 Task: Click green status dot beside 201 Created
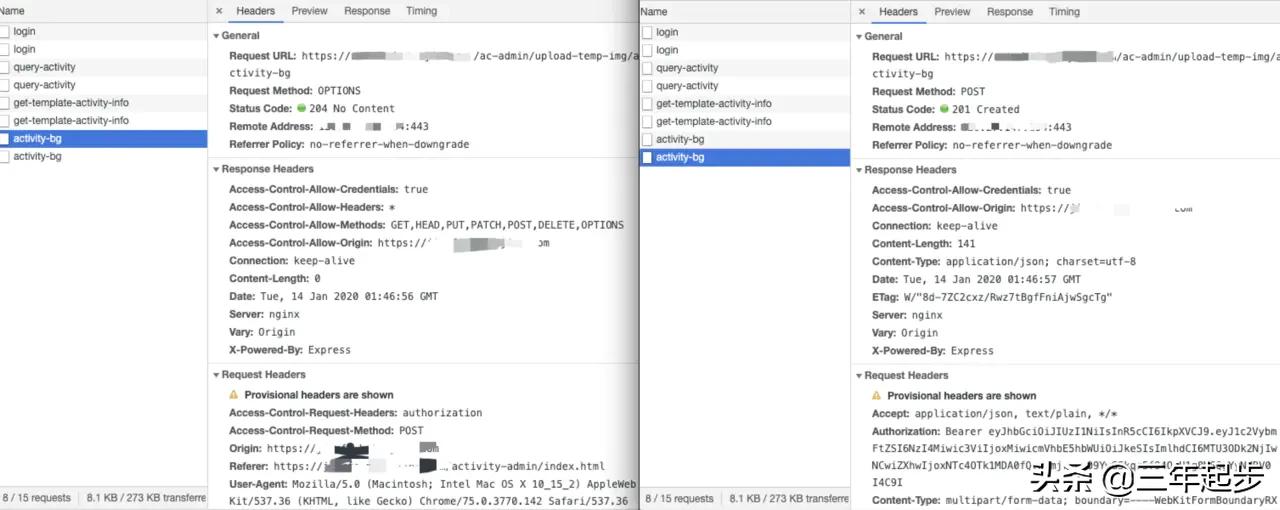pyautogui.click(x=944, y=109)
